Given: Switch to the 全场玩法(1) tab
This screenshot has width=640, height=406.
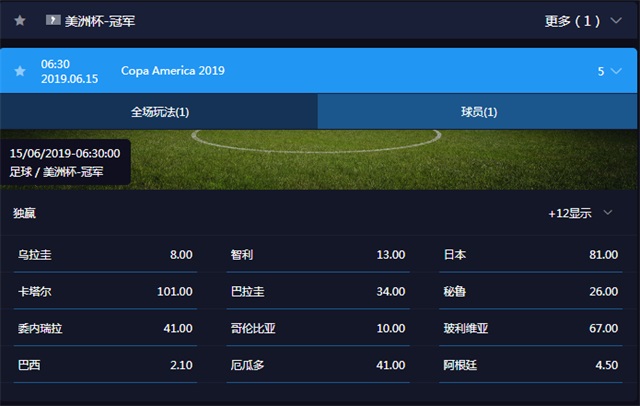Looking at the screenshot, I should (159, 112).
